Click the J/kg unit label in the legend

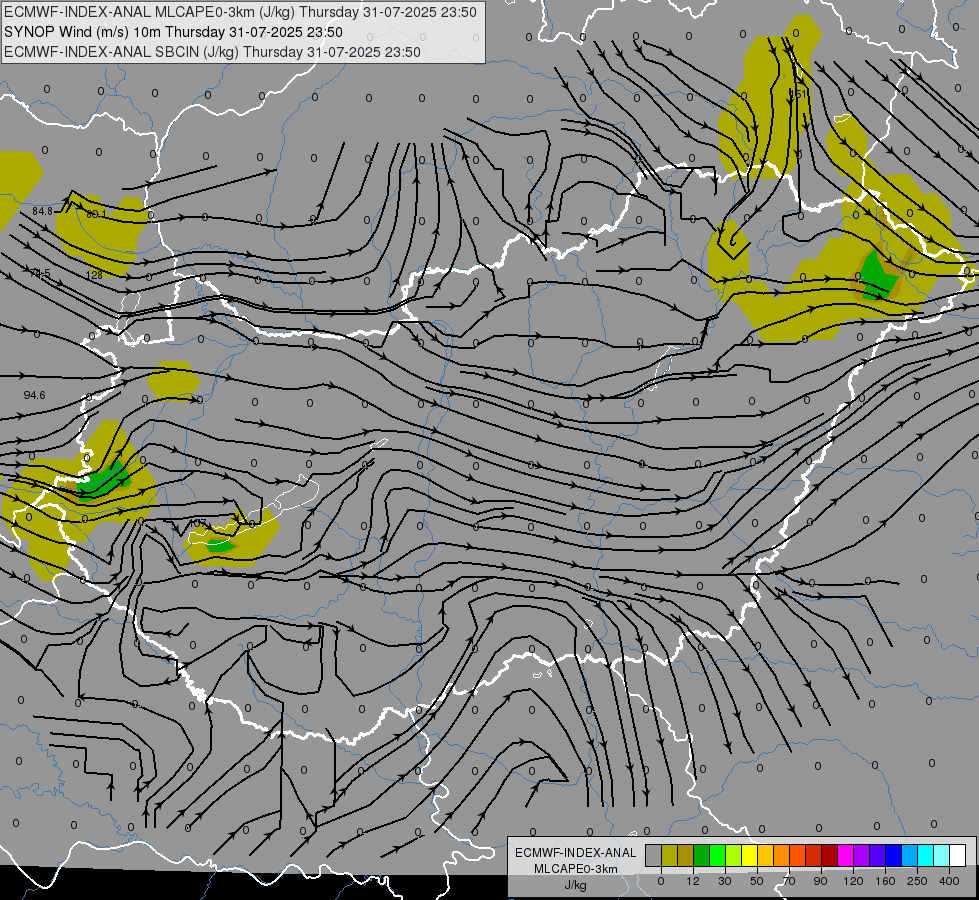point(576,885)
